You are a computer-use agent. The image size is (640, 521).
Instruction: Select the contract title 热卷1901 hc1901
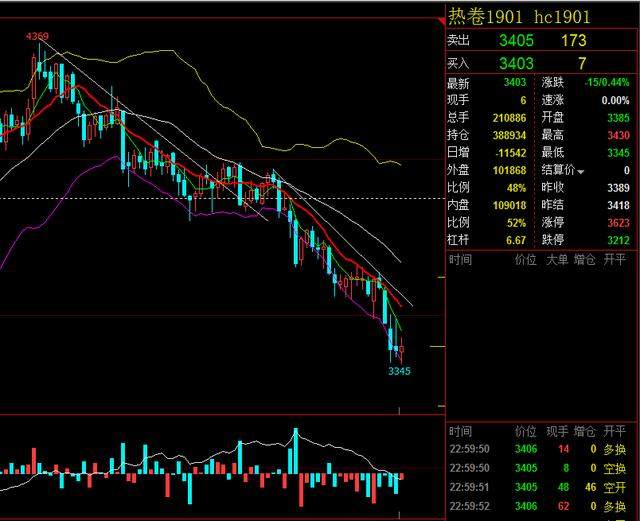[519, 17]
